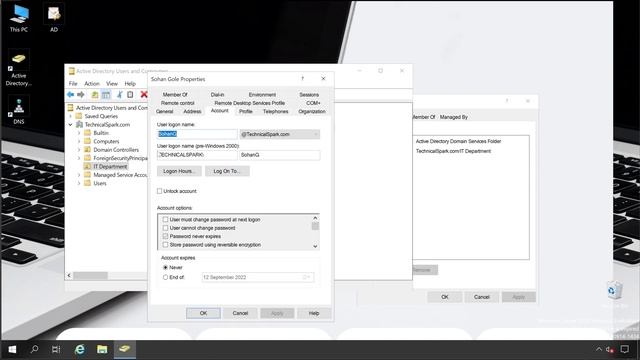The image size is (640, 360).
Task: Select Active Directory app on taskbar
Action: tap(124, 349)
